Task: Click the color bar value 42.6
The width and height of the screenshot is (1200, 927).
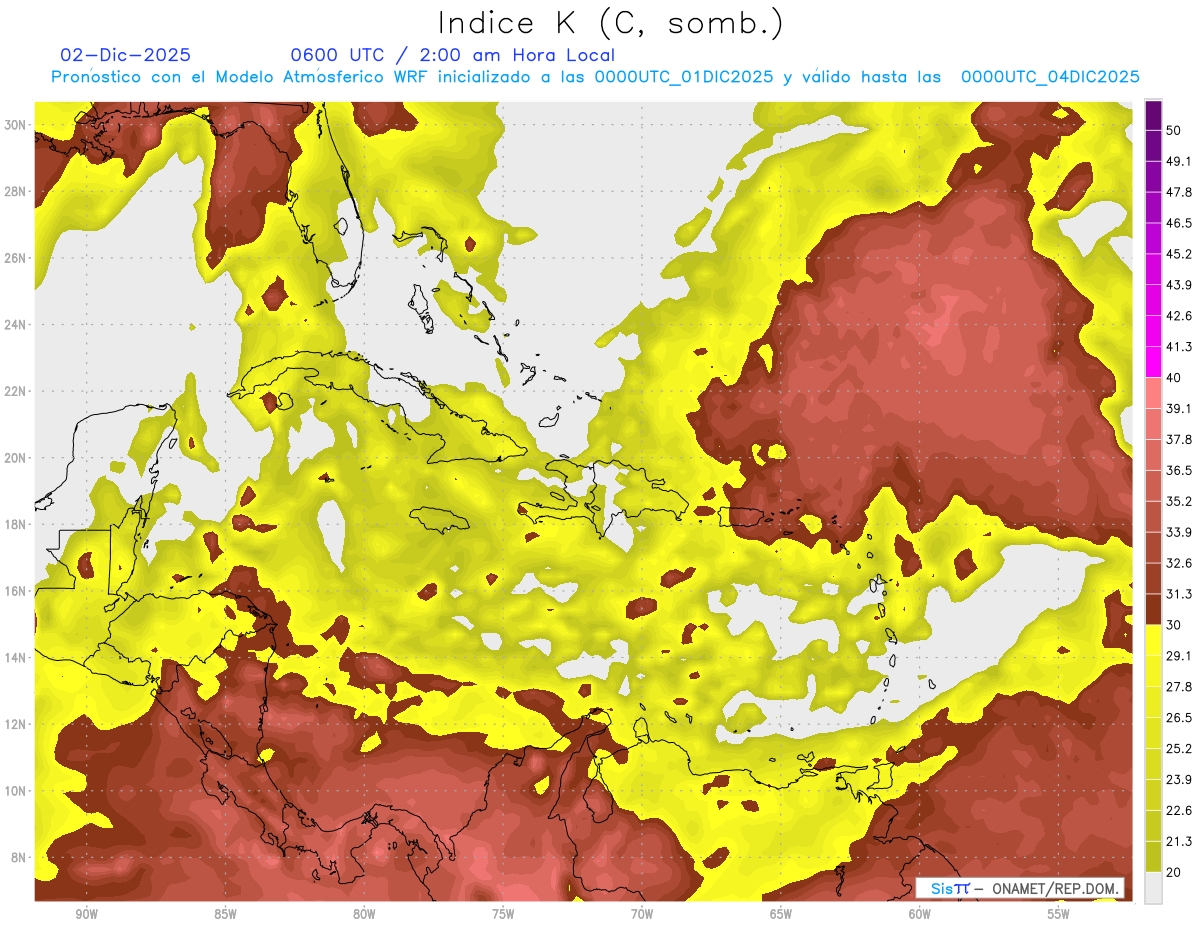Action: click(x=1179, y=316)
